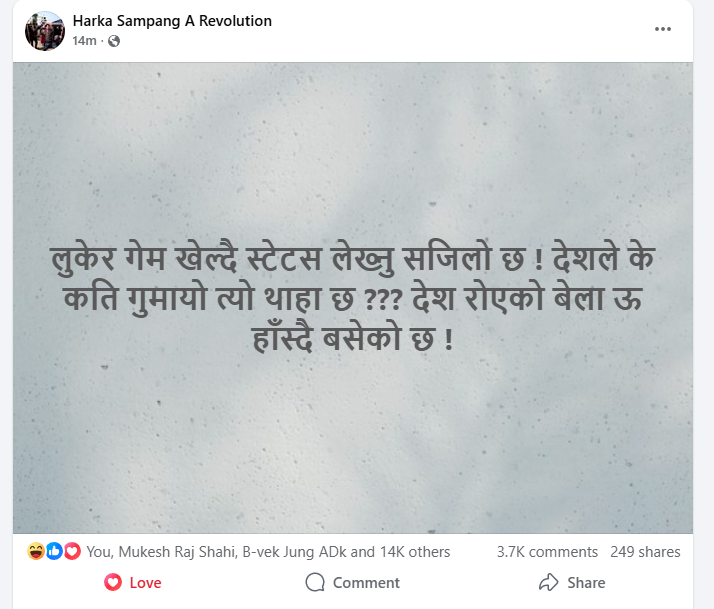Image resolution: width=714 pixels, height=609 pixels.
Task: View the 249 shares list
Action: [645, 552]
